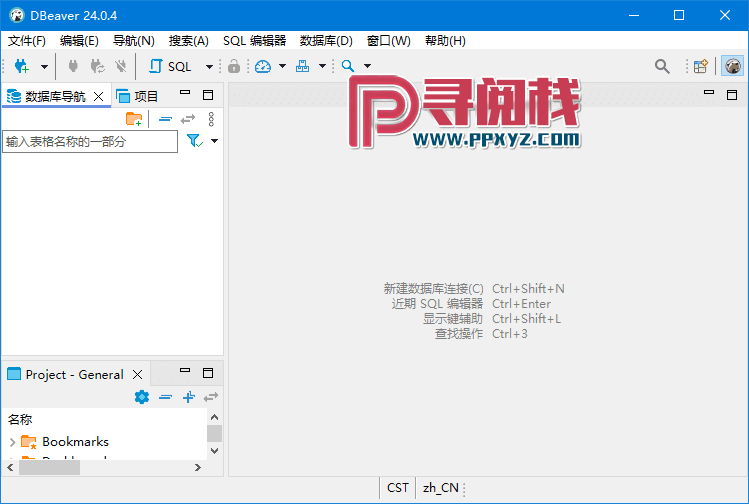
Task: Open the 编辑(E) menu
Action: click(79, 41)
